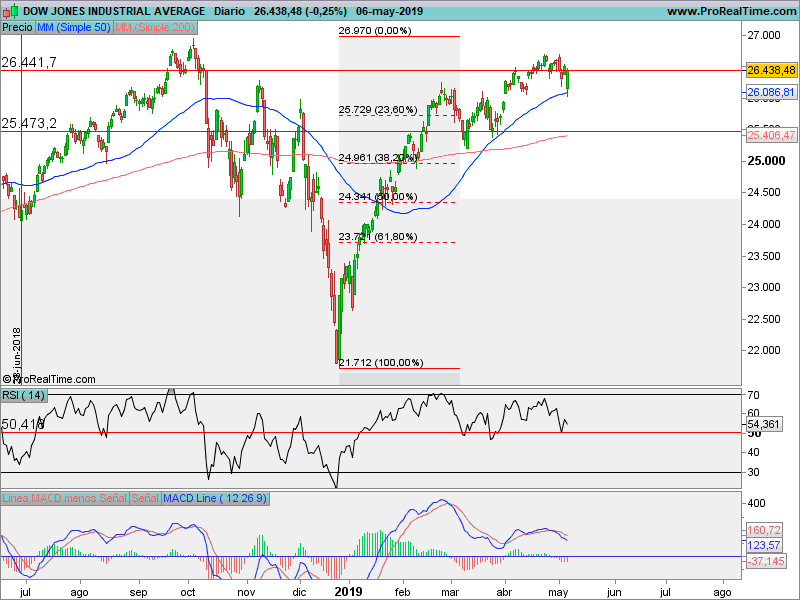Click the 54,361 RSI value tag

click(x=764, y=424)
